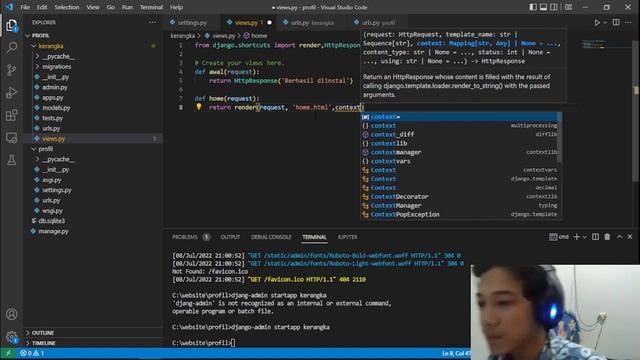This screenshot has width=640, height=360.
Task: Open the Source Control view
Action: click(x=11, y=70)
